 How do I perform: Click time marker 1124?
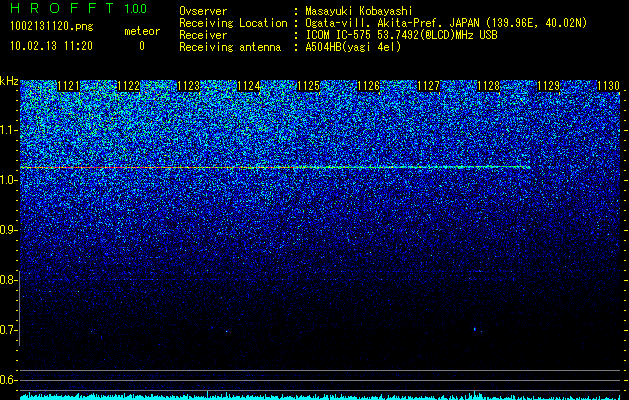point(248,86)
